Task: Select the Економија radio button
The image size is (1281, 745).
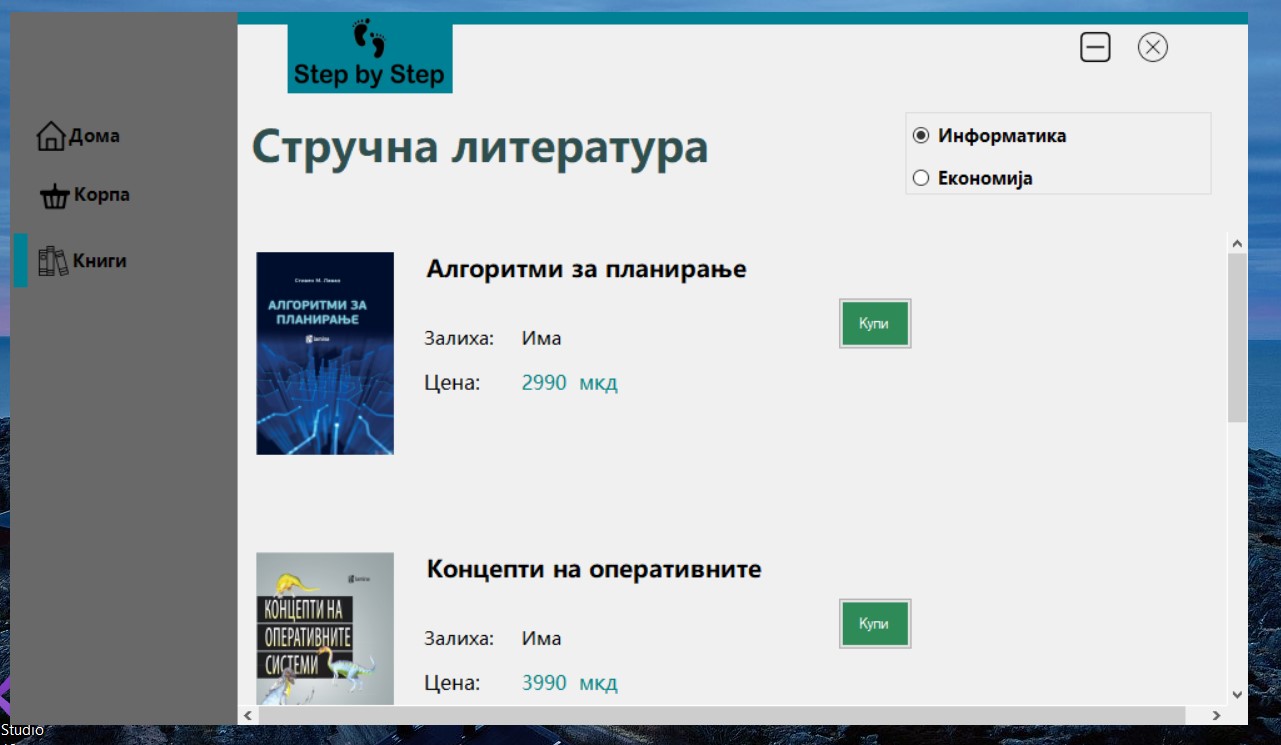Action: tap(921, 178)
